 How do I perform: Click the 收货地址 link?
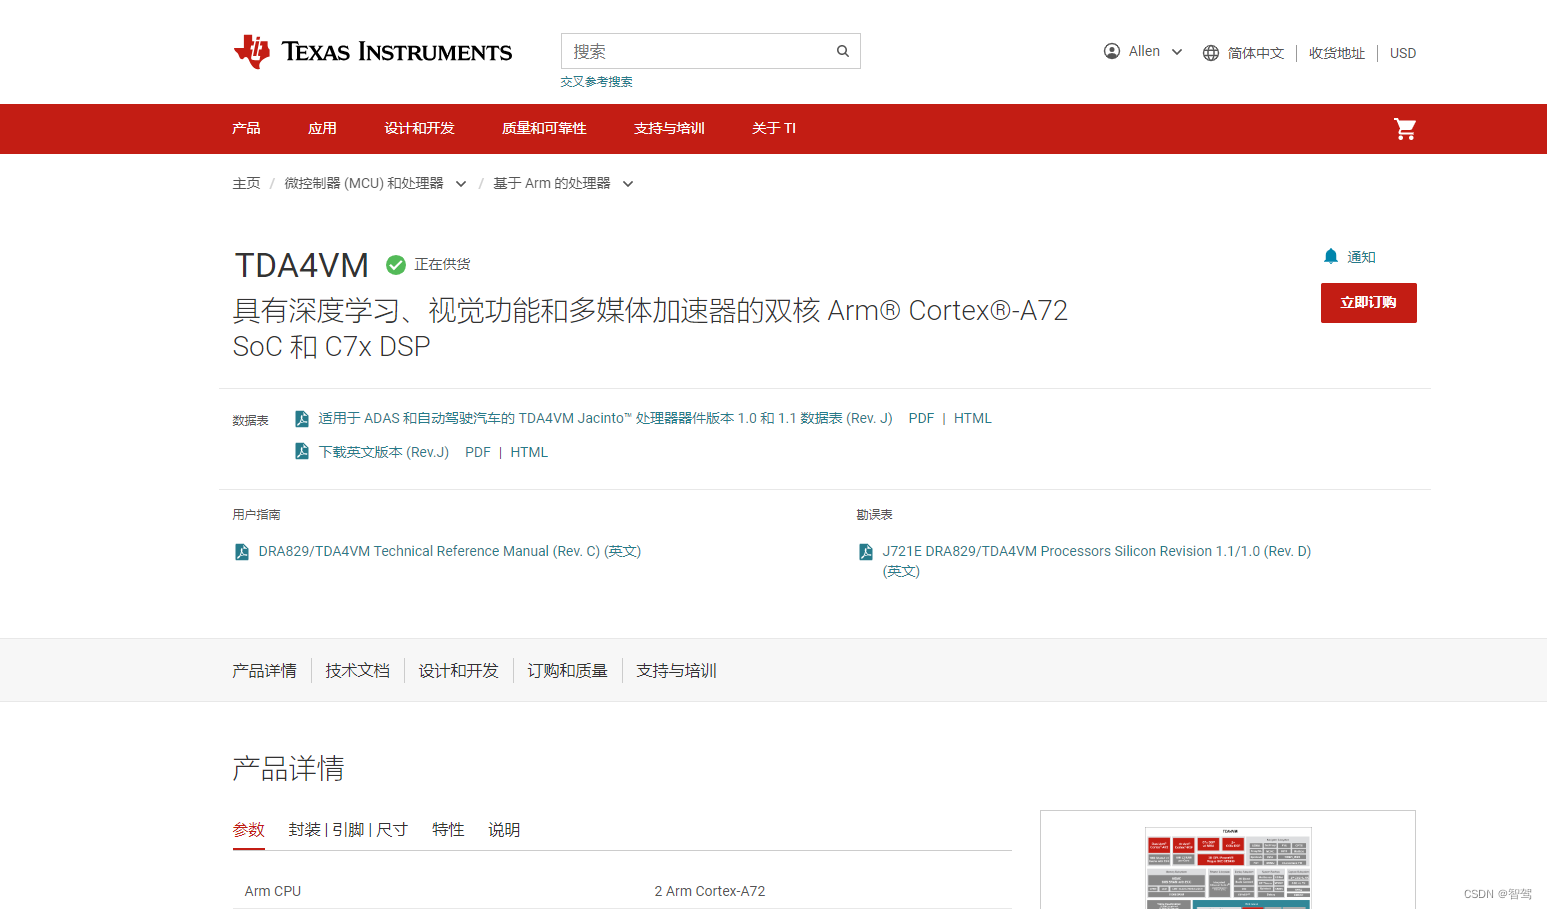tap(1337, 53)
